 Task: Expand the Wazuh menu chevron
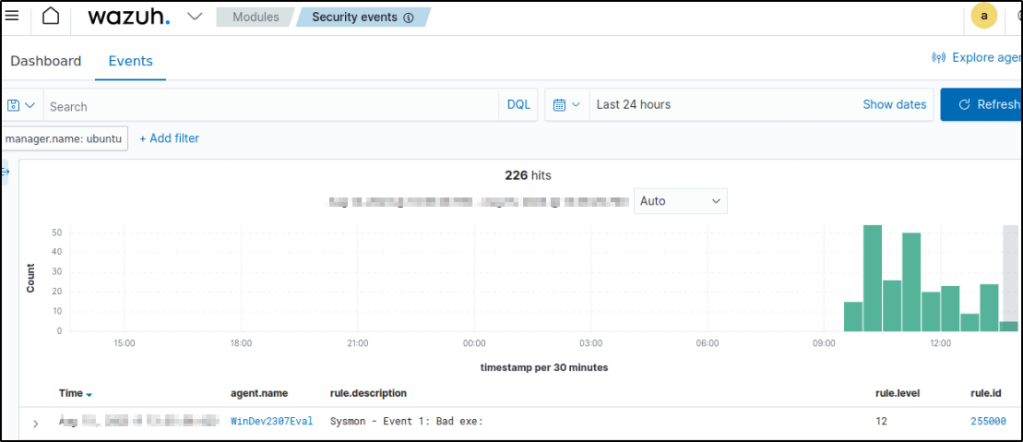[195, 17]
